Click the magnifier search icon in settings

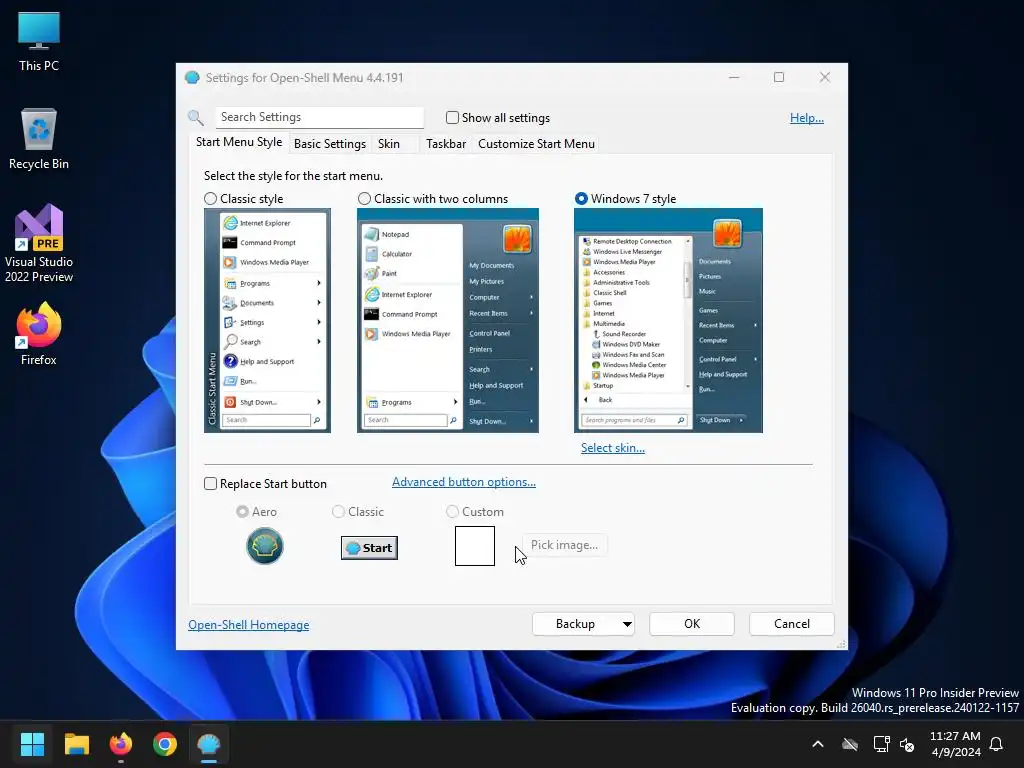click(x=195, y=118)
